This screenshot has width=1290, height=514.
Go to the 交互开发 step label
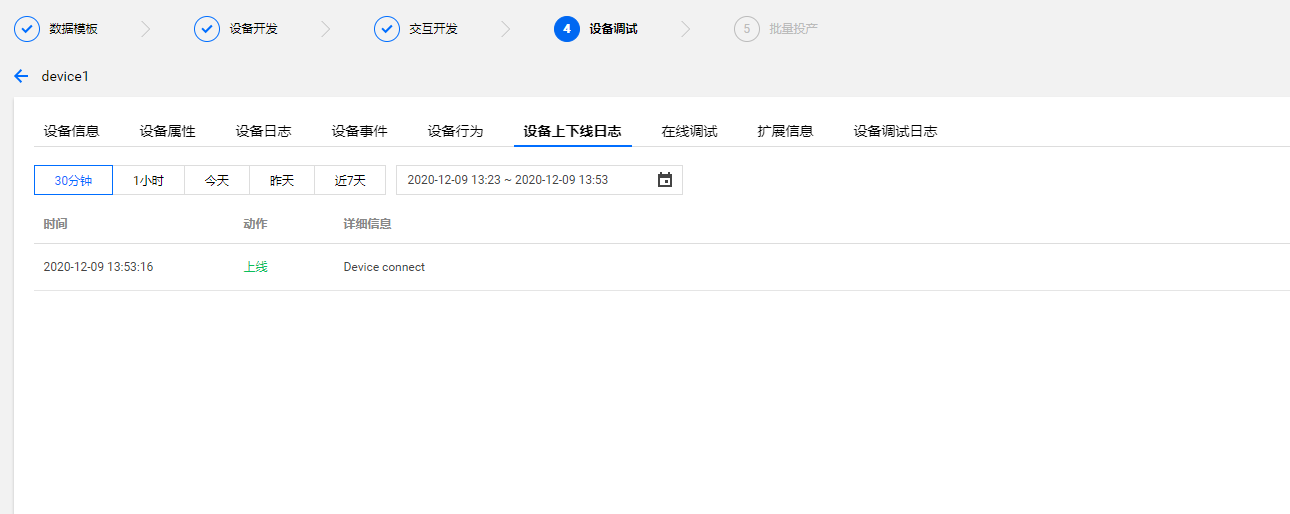point(434,29)
